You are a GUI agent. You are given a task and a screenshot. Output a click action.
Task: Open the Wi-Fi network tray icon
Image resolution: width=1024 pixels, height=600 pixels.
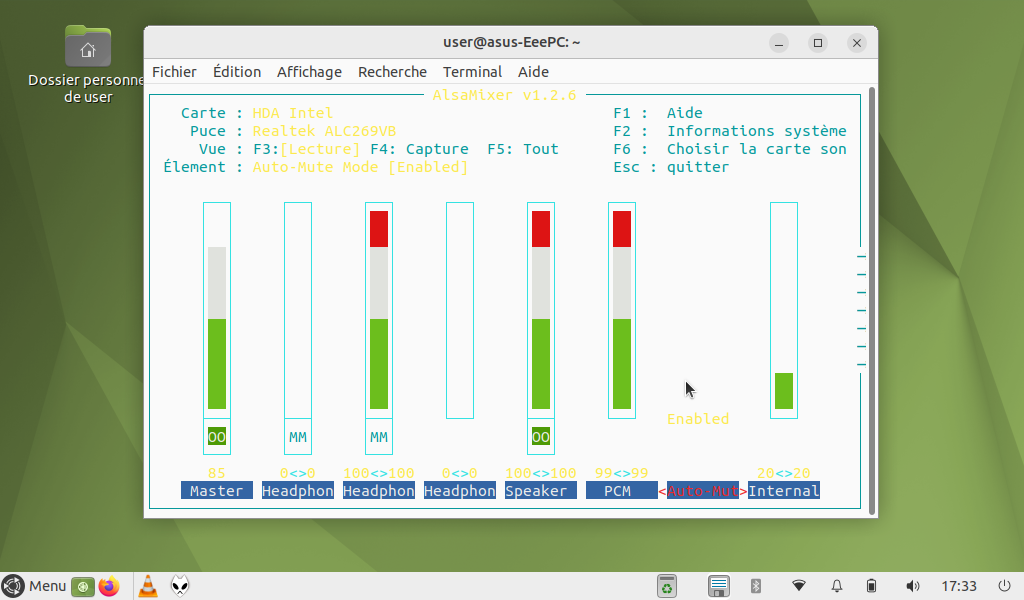point(799,586)
